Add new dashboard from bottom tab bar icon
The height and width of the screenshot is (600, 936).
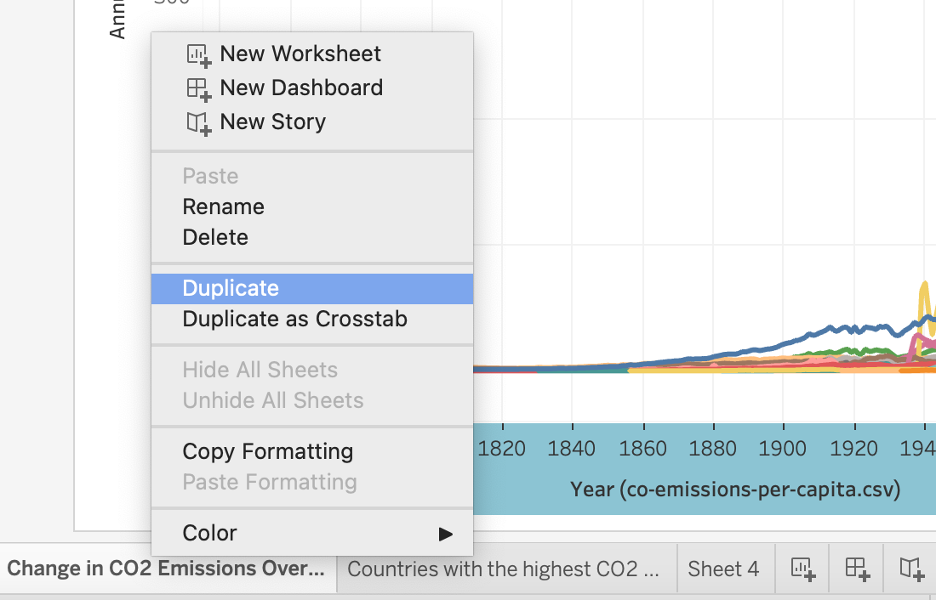point(857,568)
